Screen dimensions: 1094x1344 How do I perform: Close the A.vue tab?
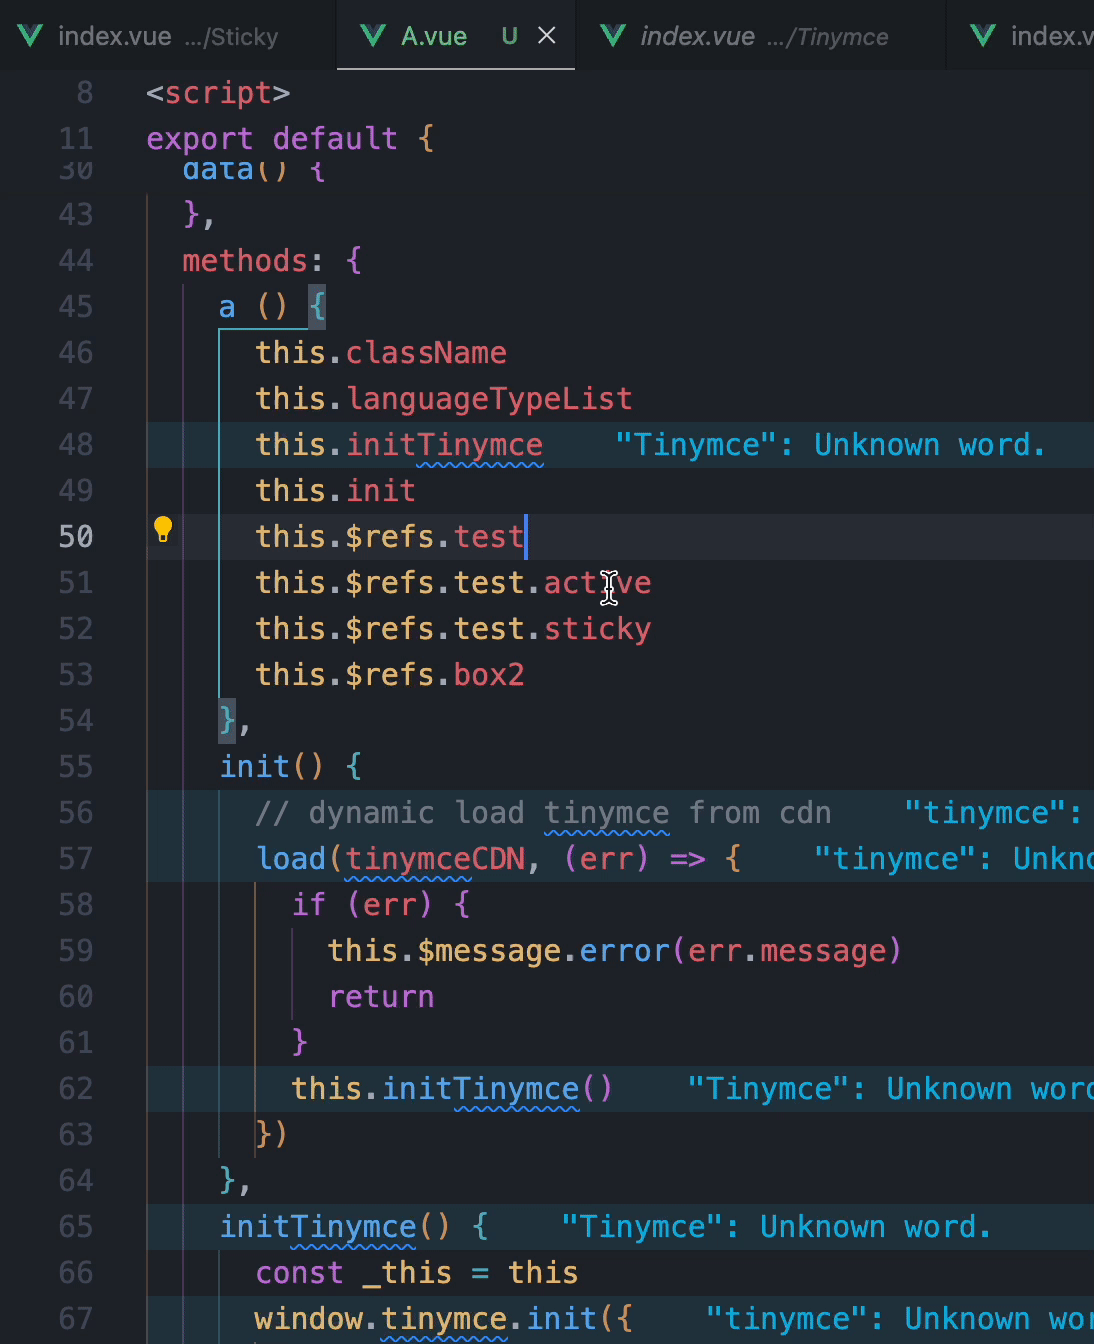pyautogui.click(x=547, y=36)
